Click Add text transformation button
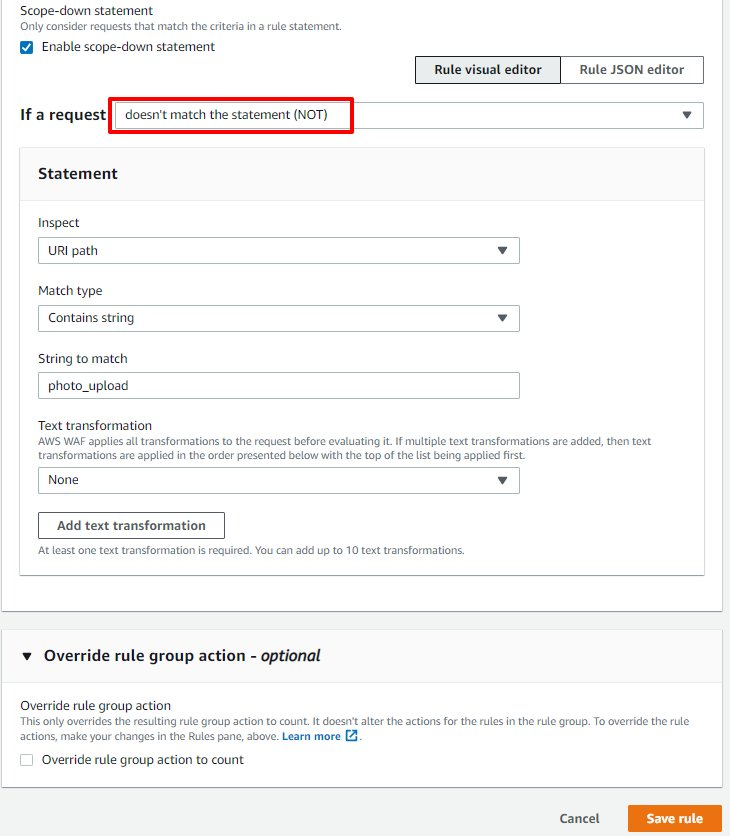 [x=131, y=526]
